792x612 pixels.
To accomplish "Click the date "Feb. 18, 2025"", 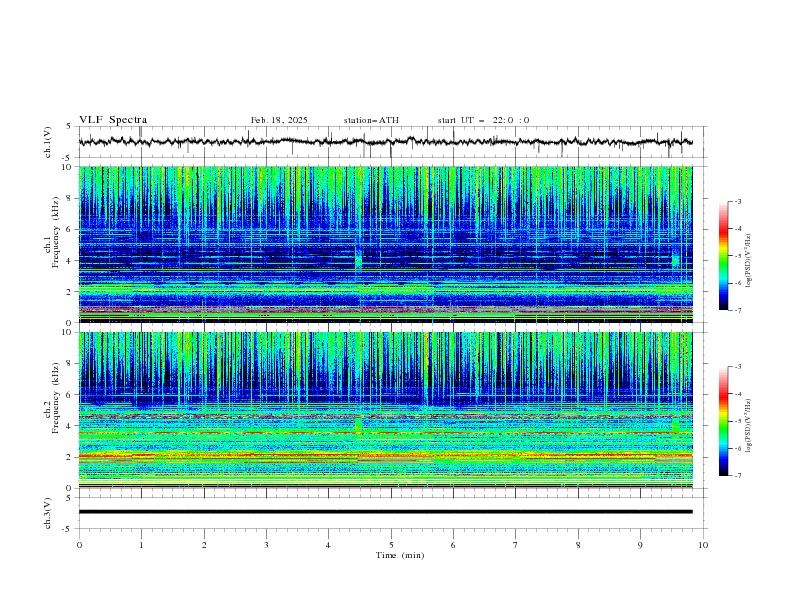I will pos(279,120).
